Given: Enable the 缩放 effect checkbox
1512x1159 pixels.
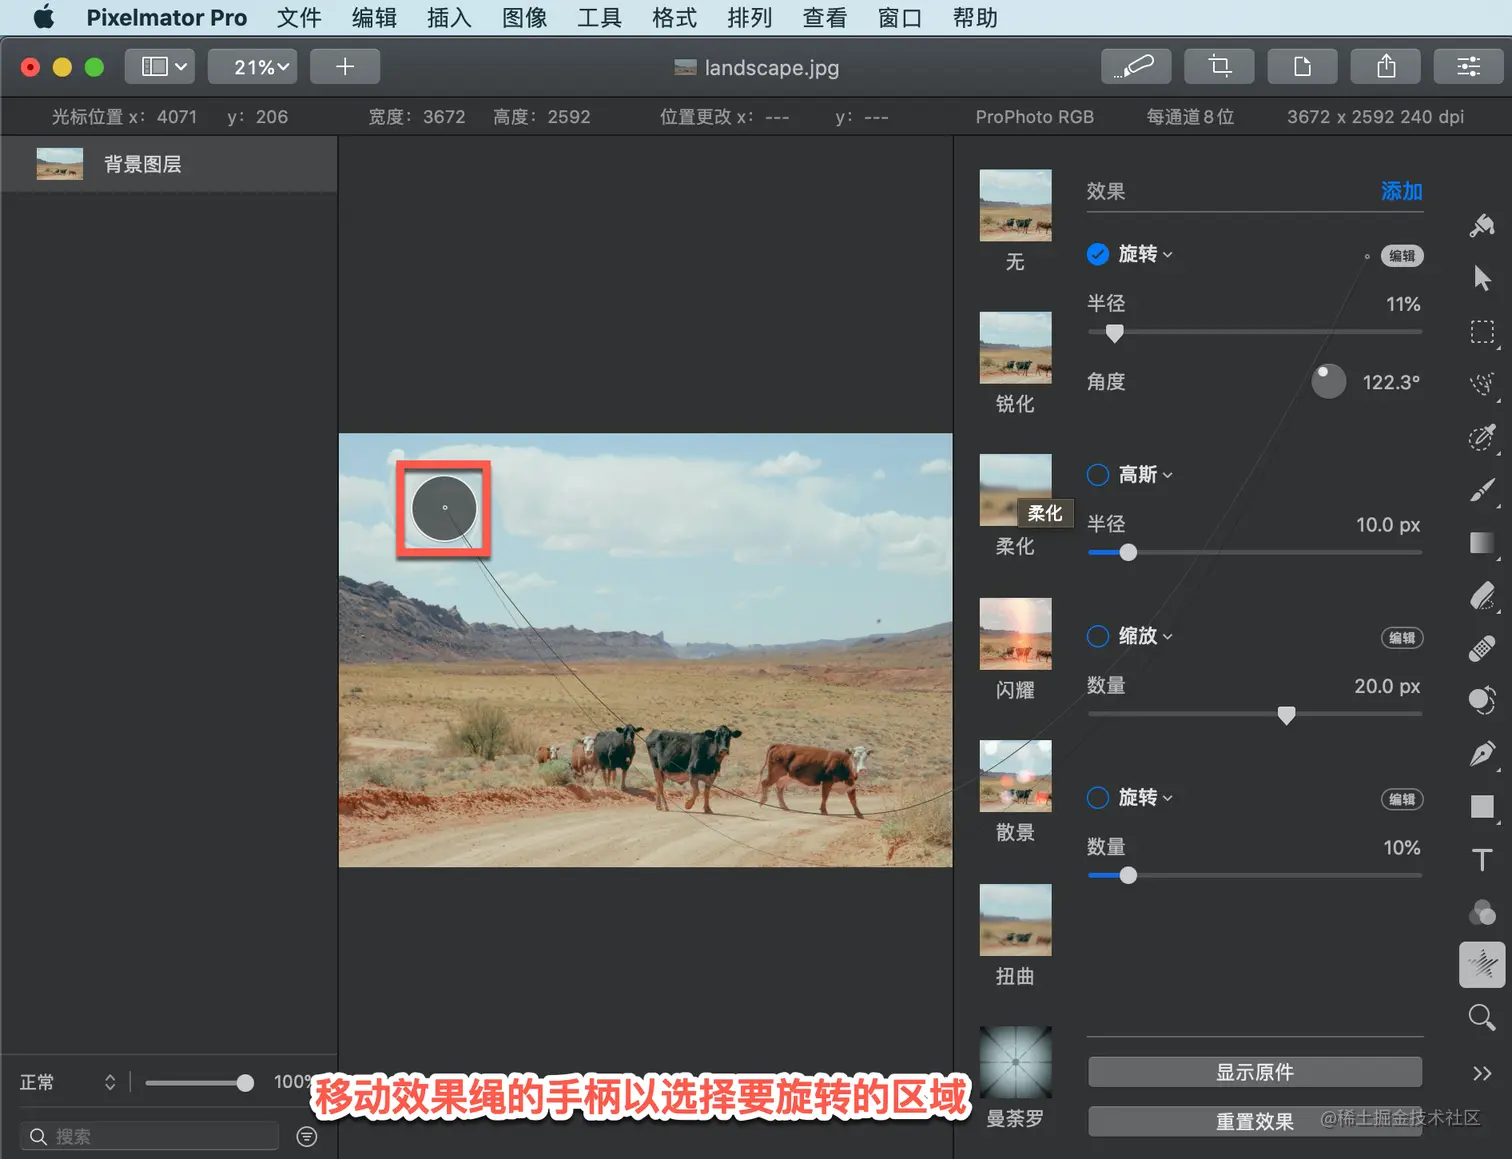Looking at the screenshot, I should tap(1098, 636).
